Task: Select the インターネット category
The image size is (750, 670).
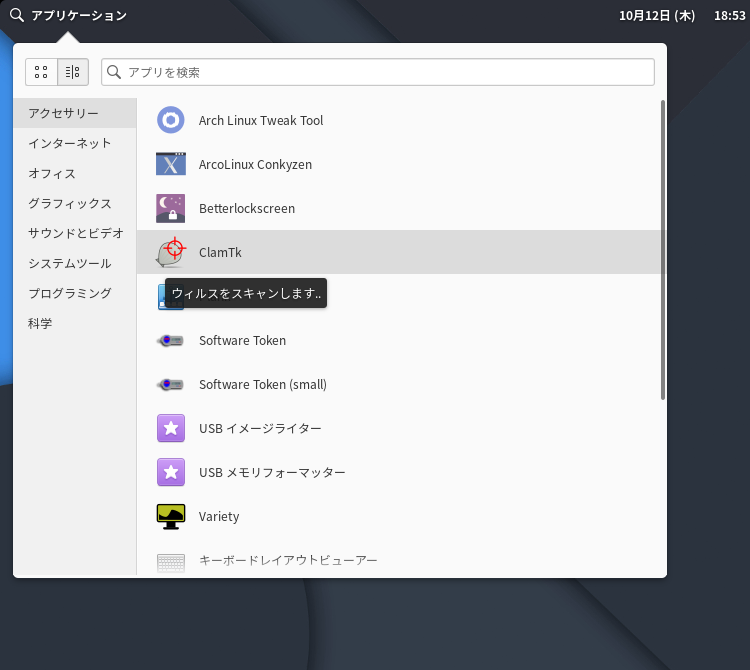Action: (x=75, y=143)
